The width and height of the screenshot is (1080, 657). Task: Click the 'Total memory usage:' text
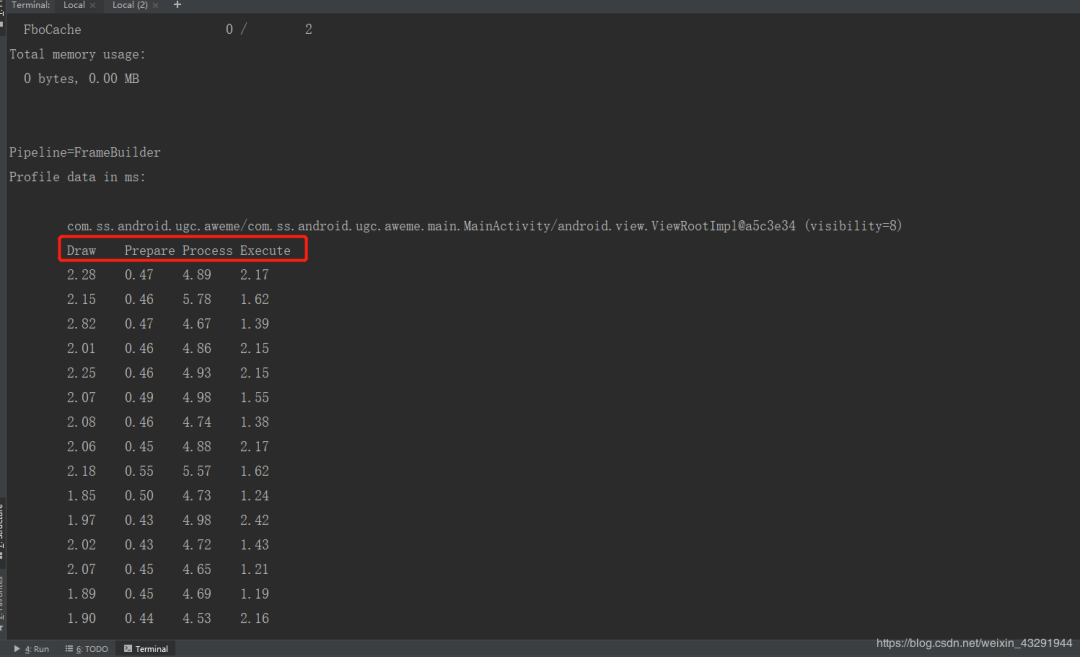(x=77, y=54)
